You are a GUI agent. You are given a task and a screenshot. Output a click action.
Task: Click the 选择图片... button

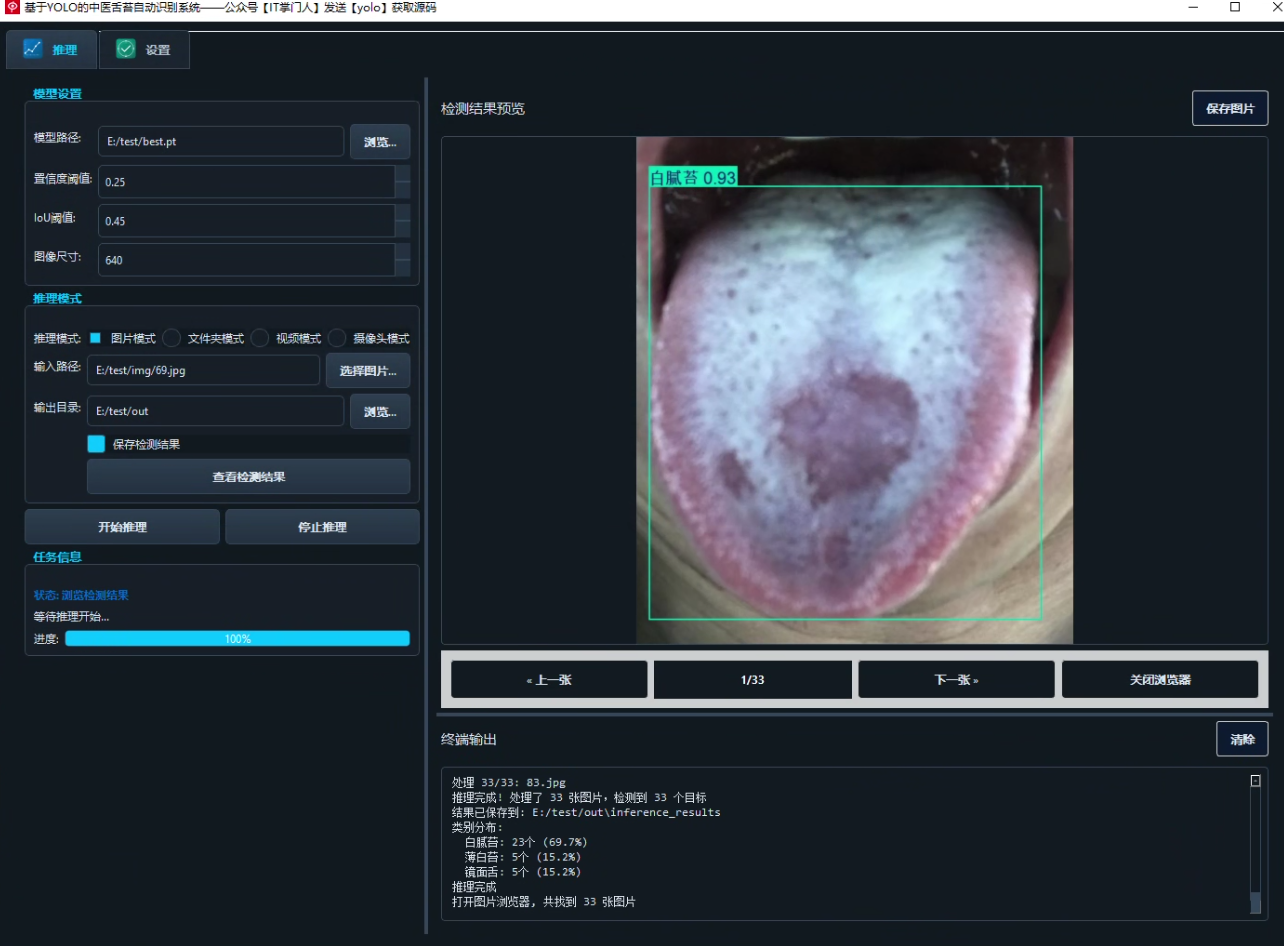pyautogui.click(x=368, y=371)
